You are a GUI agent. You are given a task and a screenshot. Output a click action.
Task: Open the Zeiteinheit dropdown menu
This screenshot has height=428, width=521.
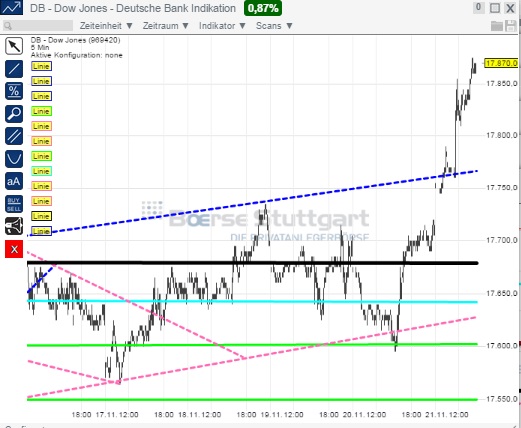tap(106, 26)
